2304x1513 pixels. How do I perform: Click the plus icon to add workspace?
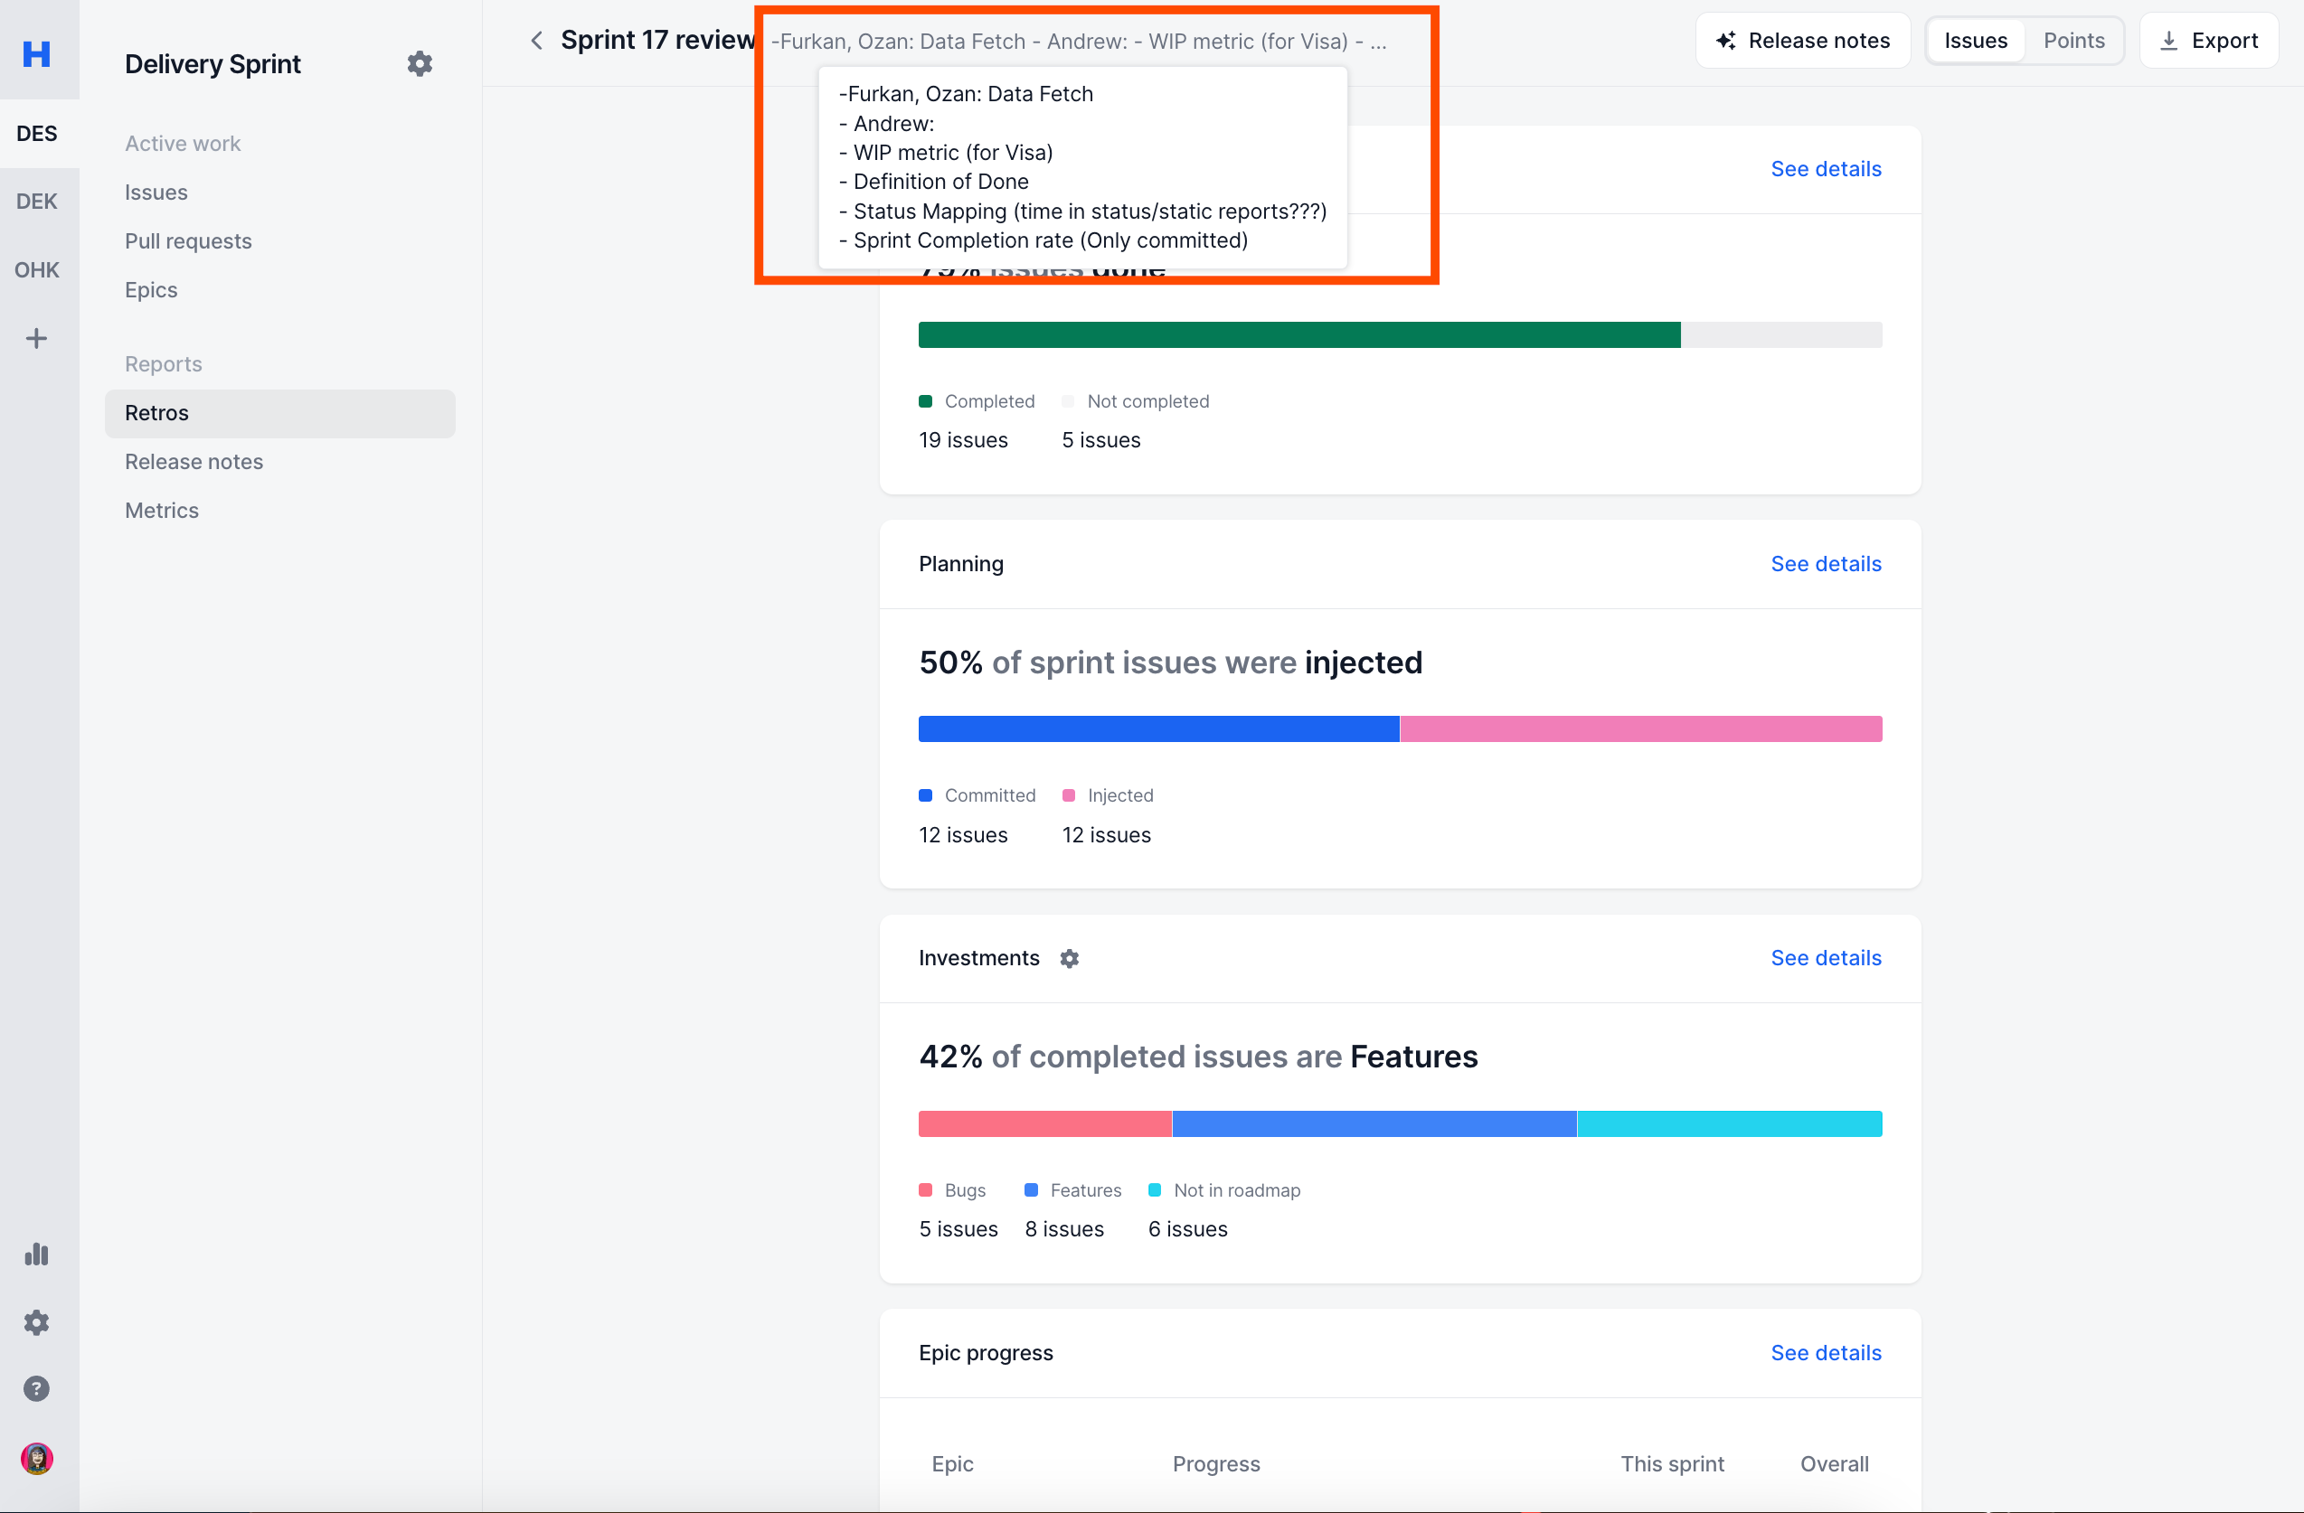[x=37, y=339]
